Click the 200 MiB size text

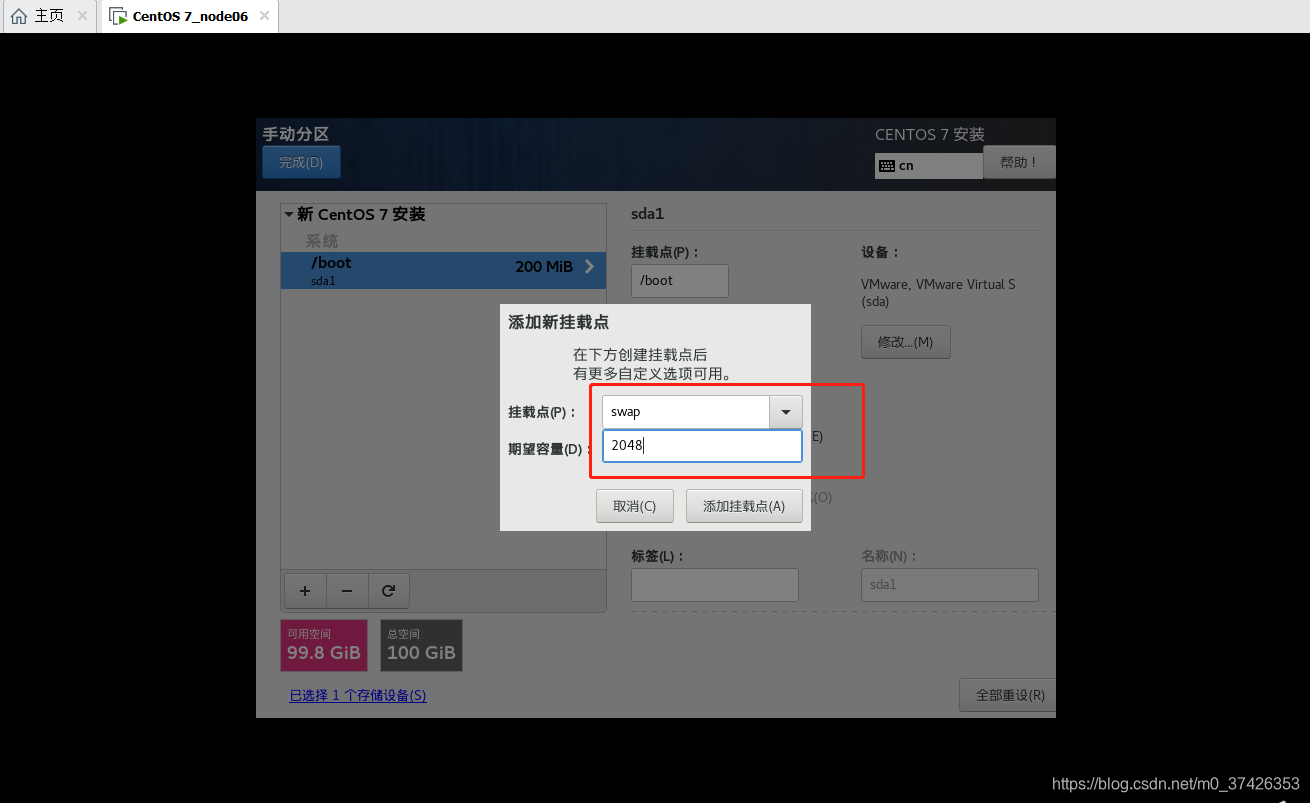(544, 267)
